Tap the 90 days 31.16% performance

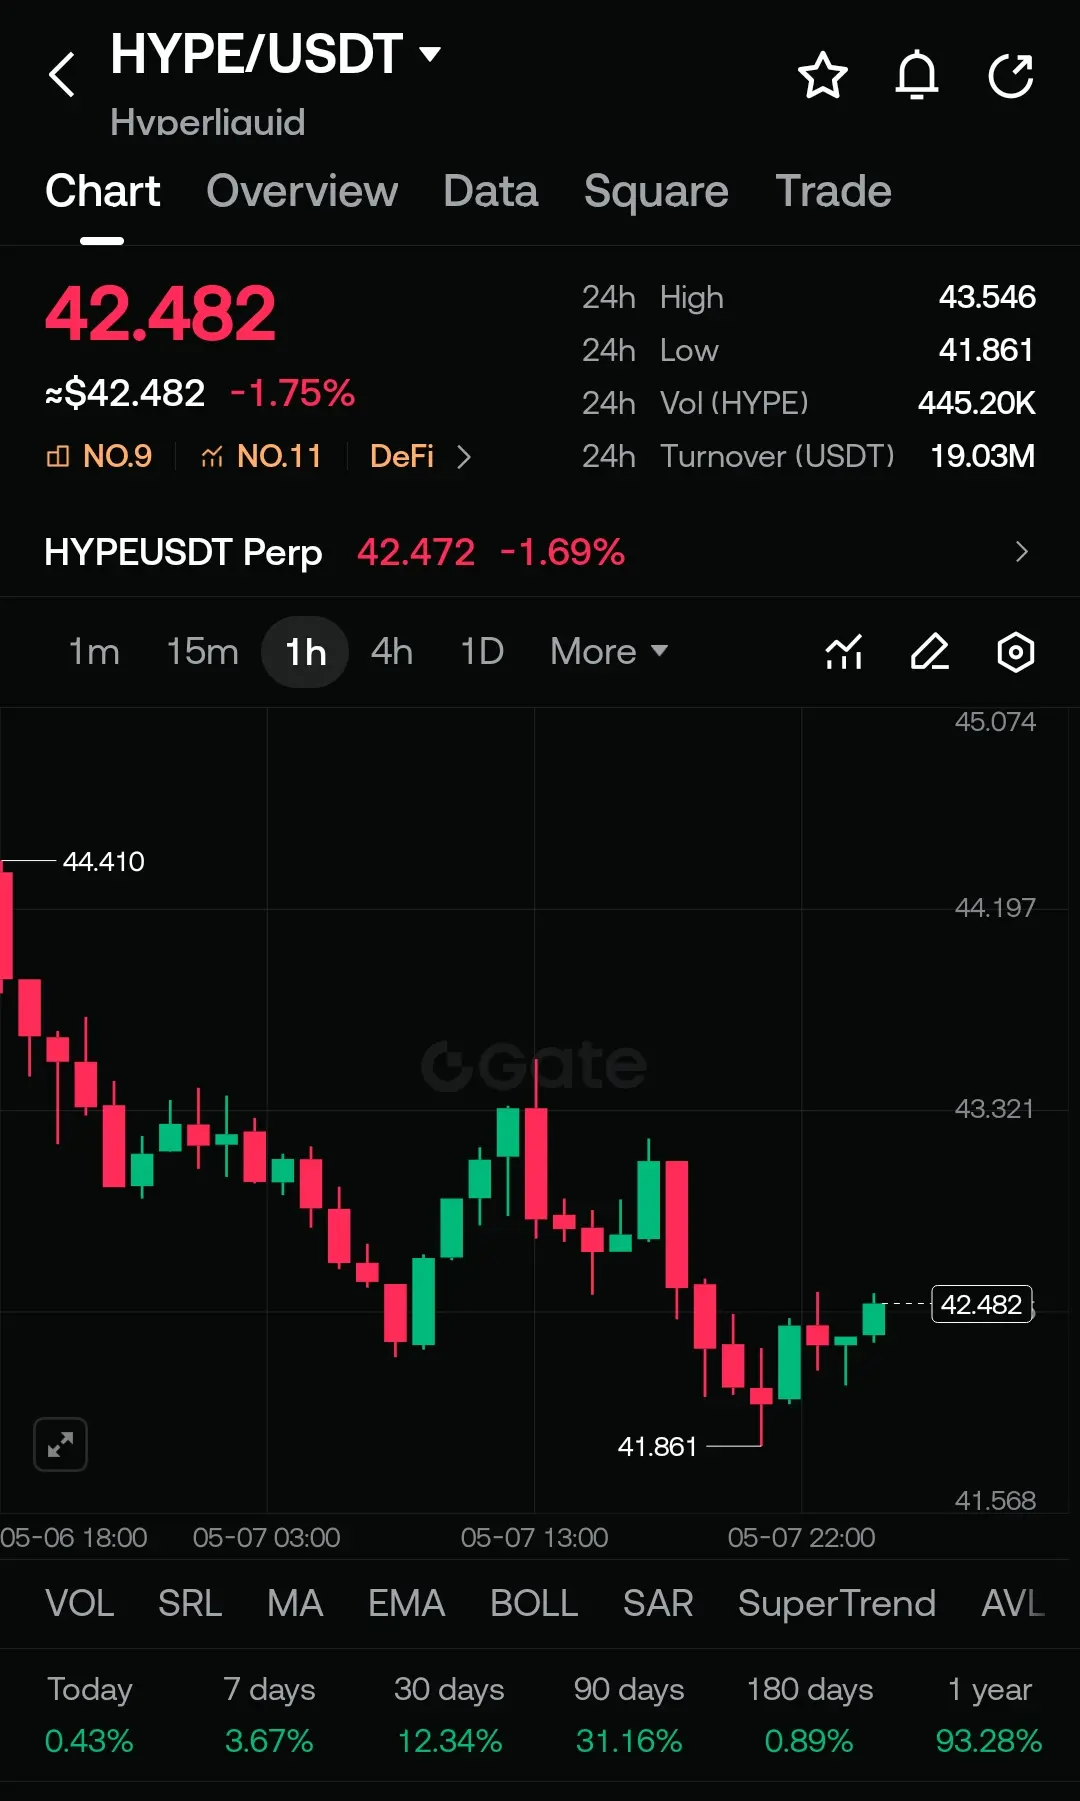click(629, 1715)
